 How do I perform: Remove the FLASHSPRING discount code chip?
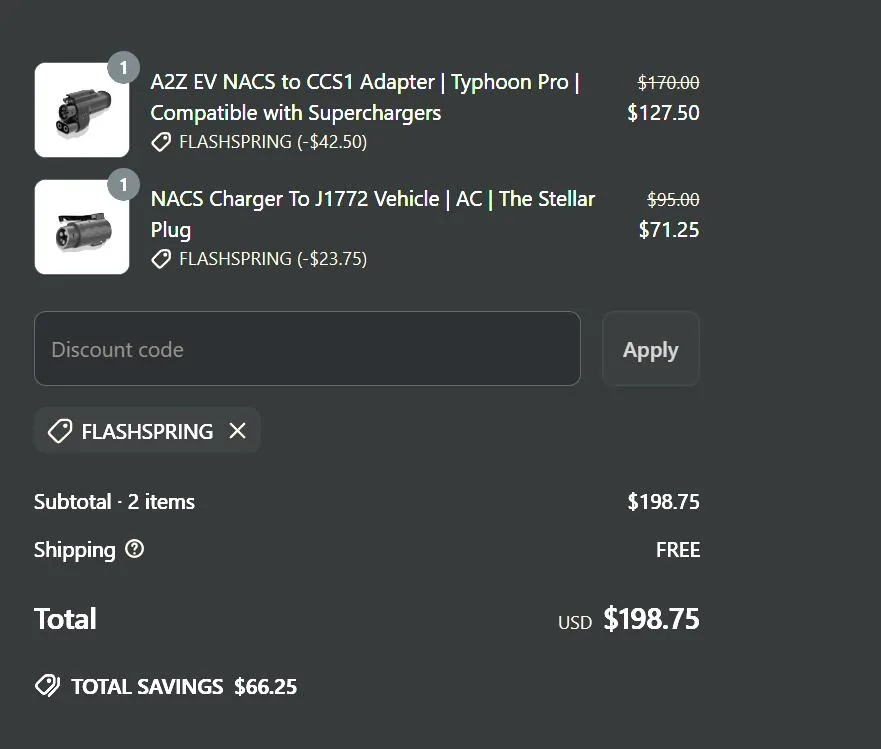(237, 431)
